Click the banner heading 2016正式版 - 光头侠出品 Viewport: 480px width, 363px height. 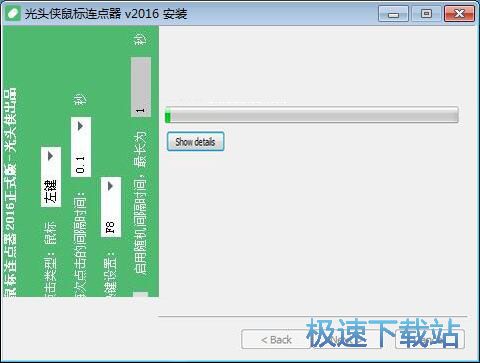pyautogui.click(x=10, y=159)
